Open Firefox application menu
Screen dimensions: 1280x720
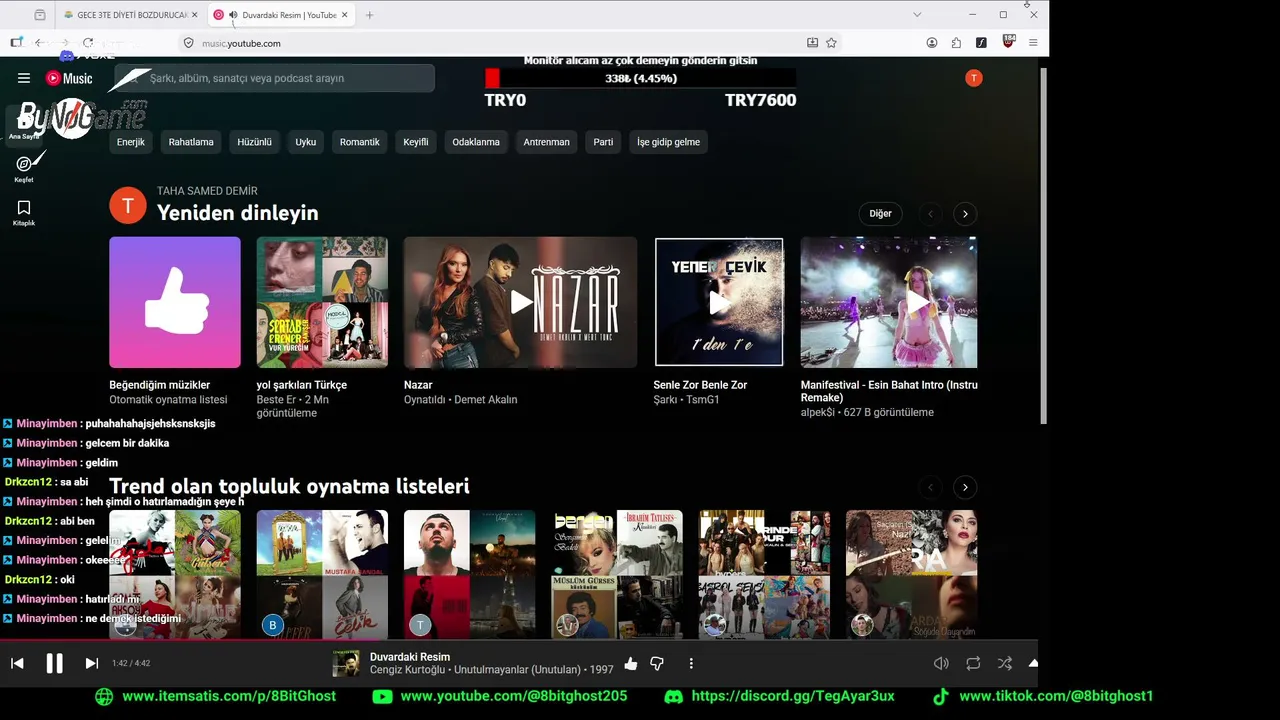click(x=1033, y=43)
